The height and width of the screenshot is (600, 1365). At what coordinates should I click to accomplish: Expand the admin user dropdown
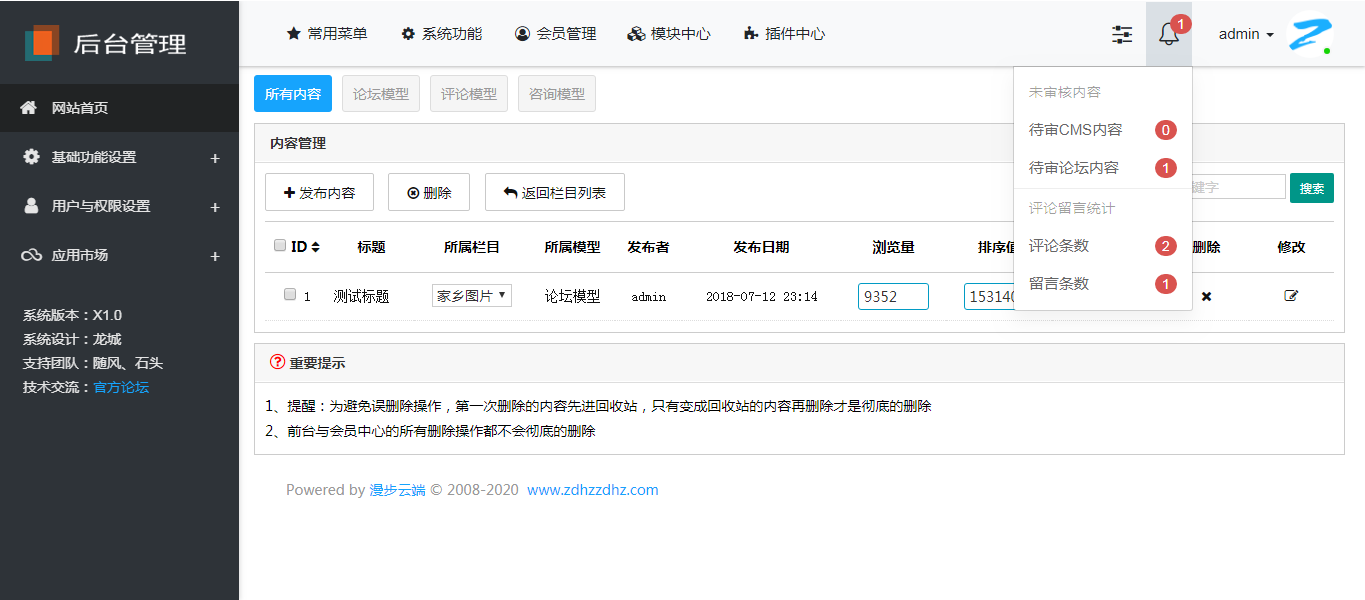coord(1246,34)
